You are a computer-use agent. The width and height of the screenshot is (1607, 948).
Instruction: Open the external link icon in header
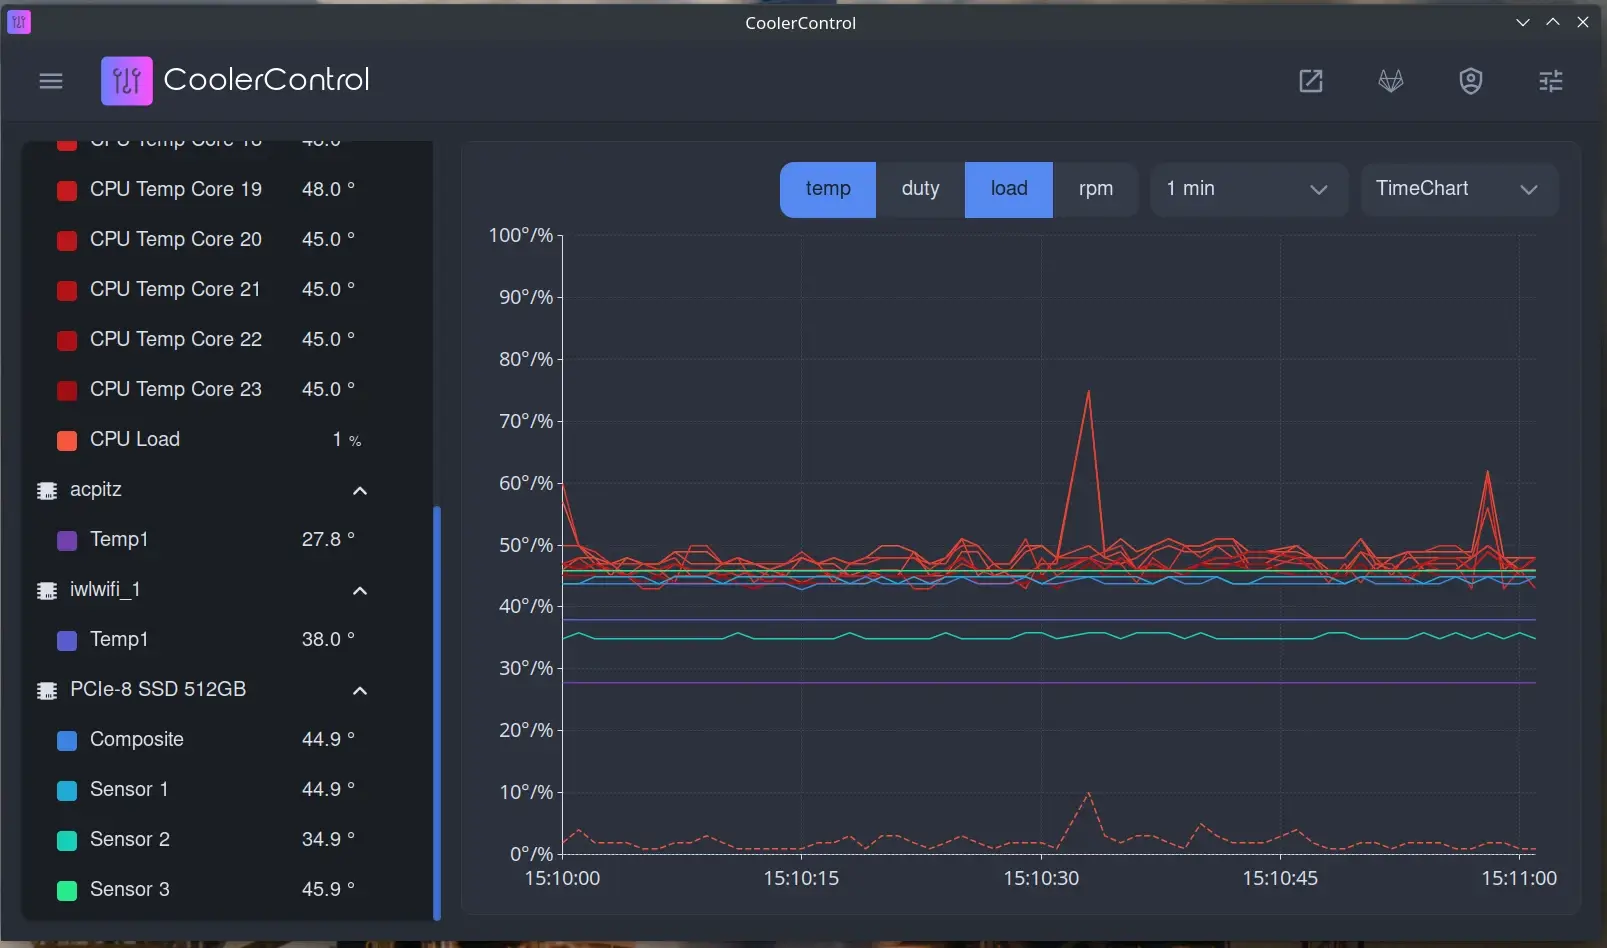[x=1311, y=81]
